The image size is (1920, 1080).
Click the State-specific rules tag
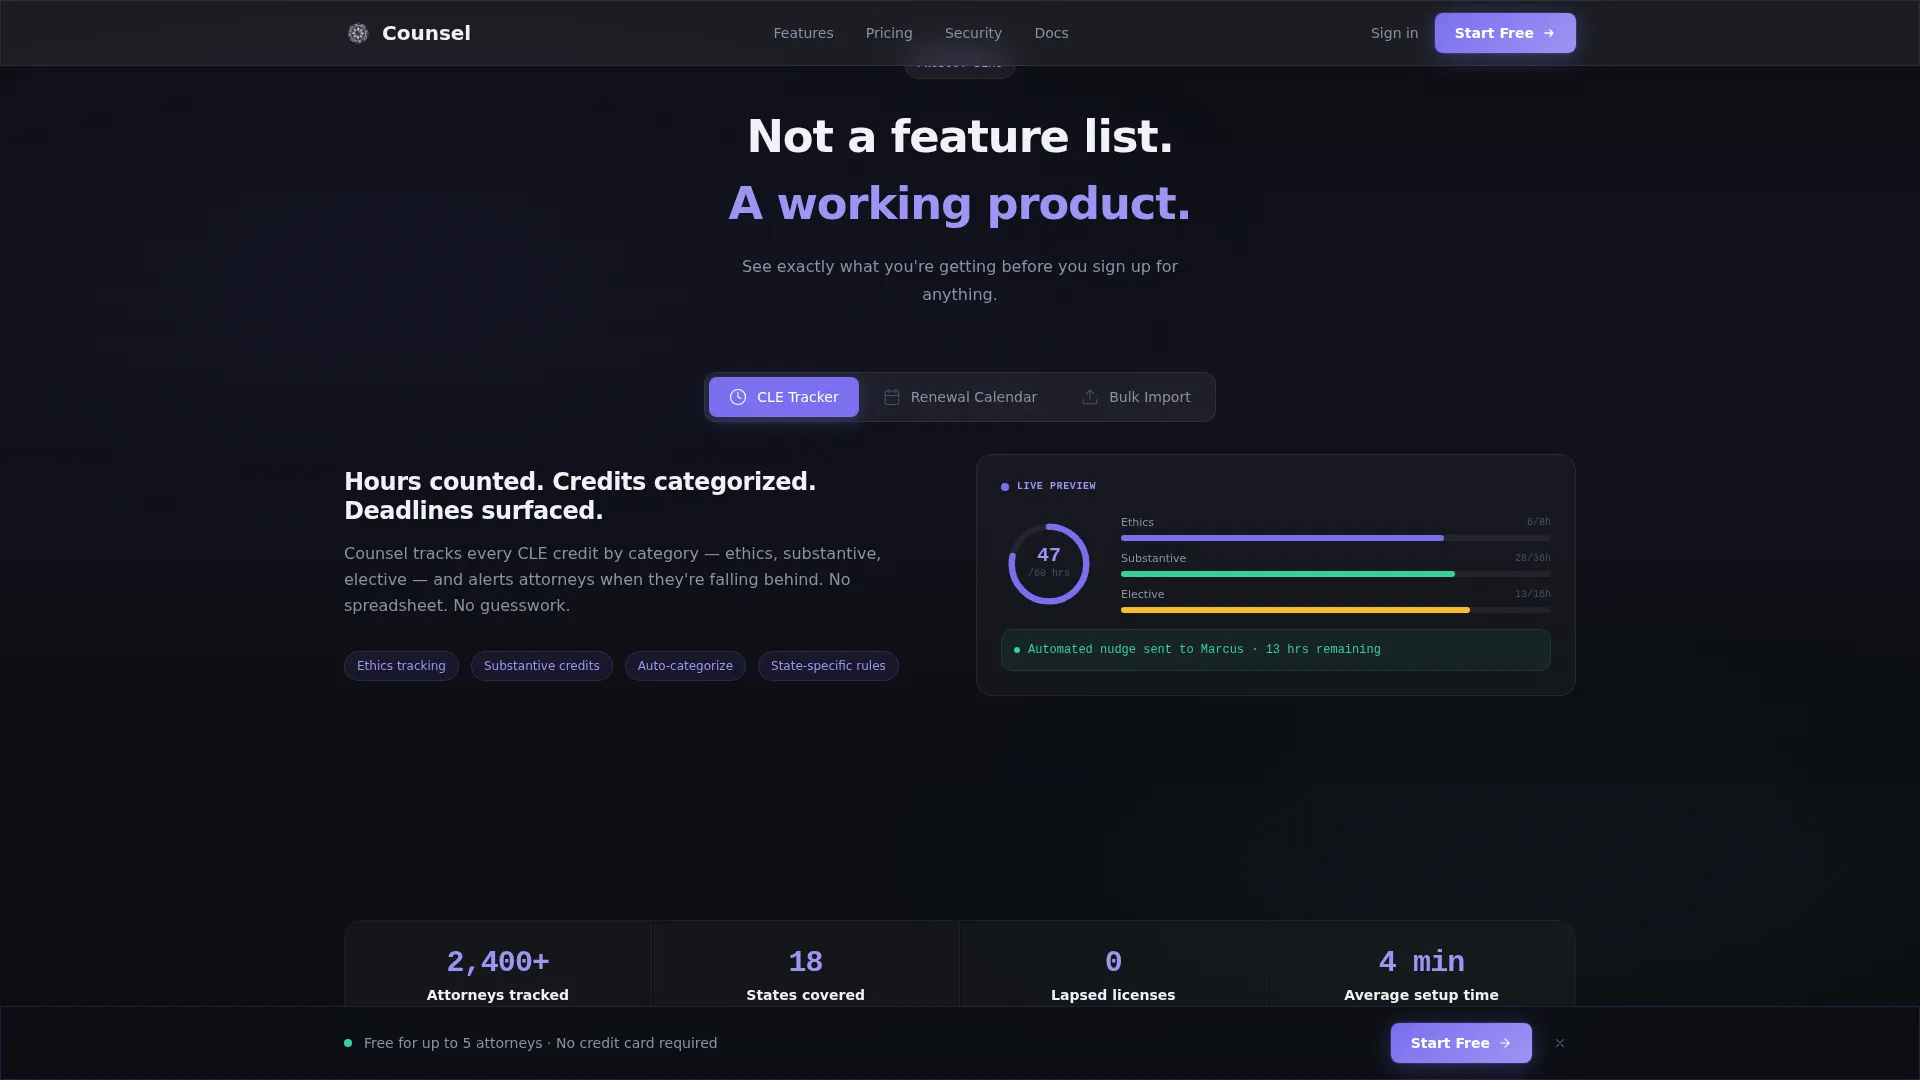[828, 666]
